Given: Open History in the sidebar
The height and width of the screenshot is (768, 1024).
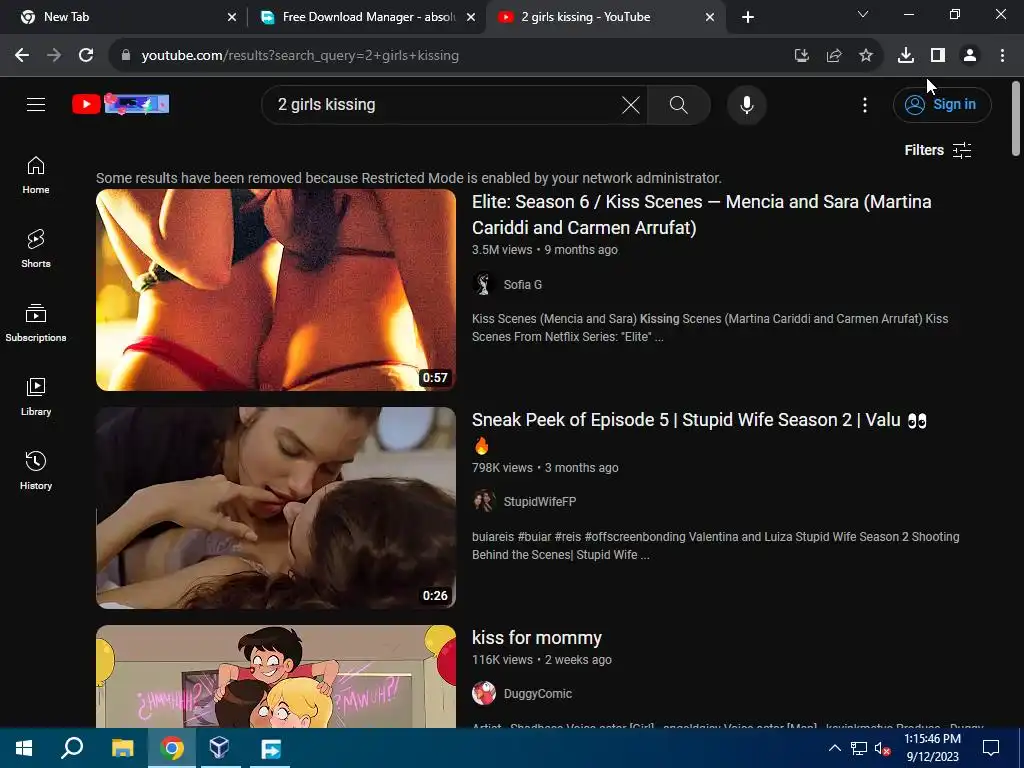Looking at the screenshot, I should tap(36, 470).
